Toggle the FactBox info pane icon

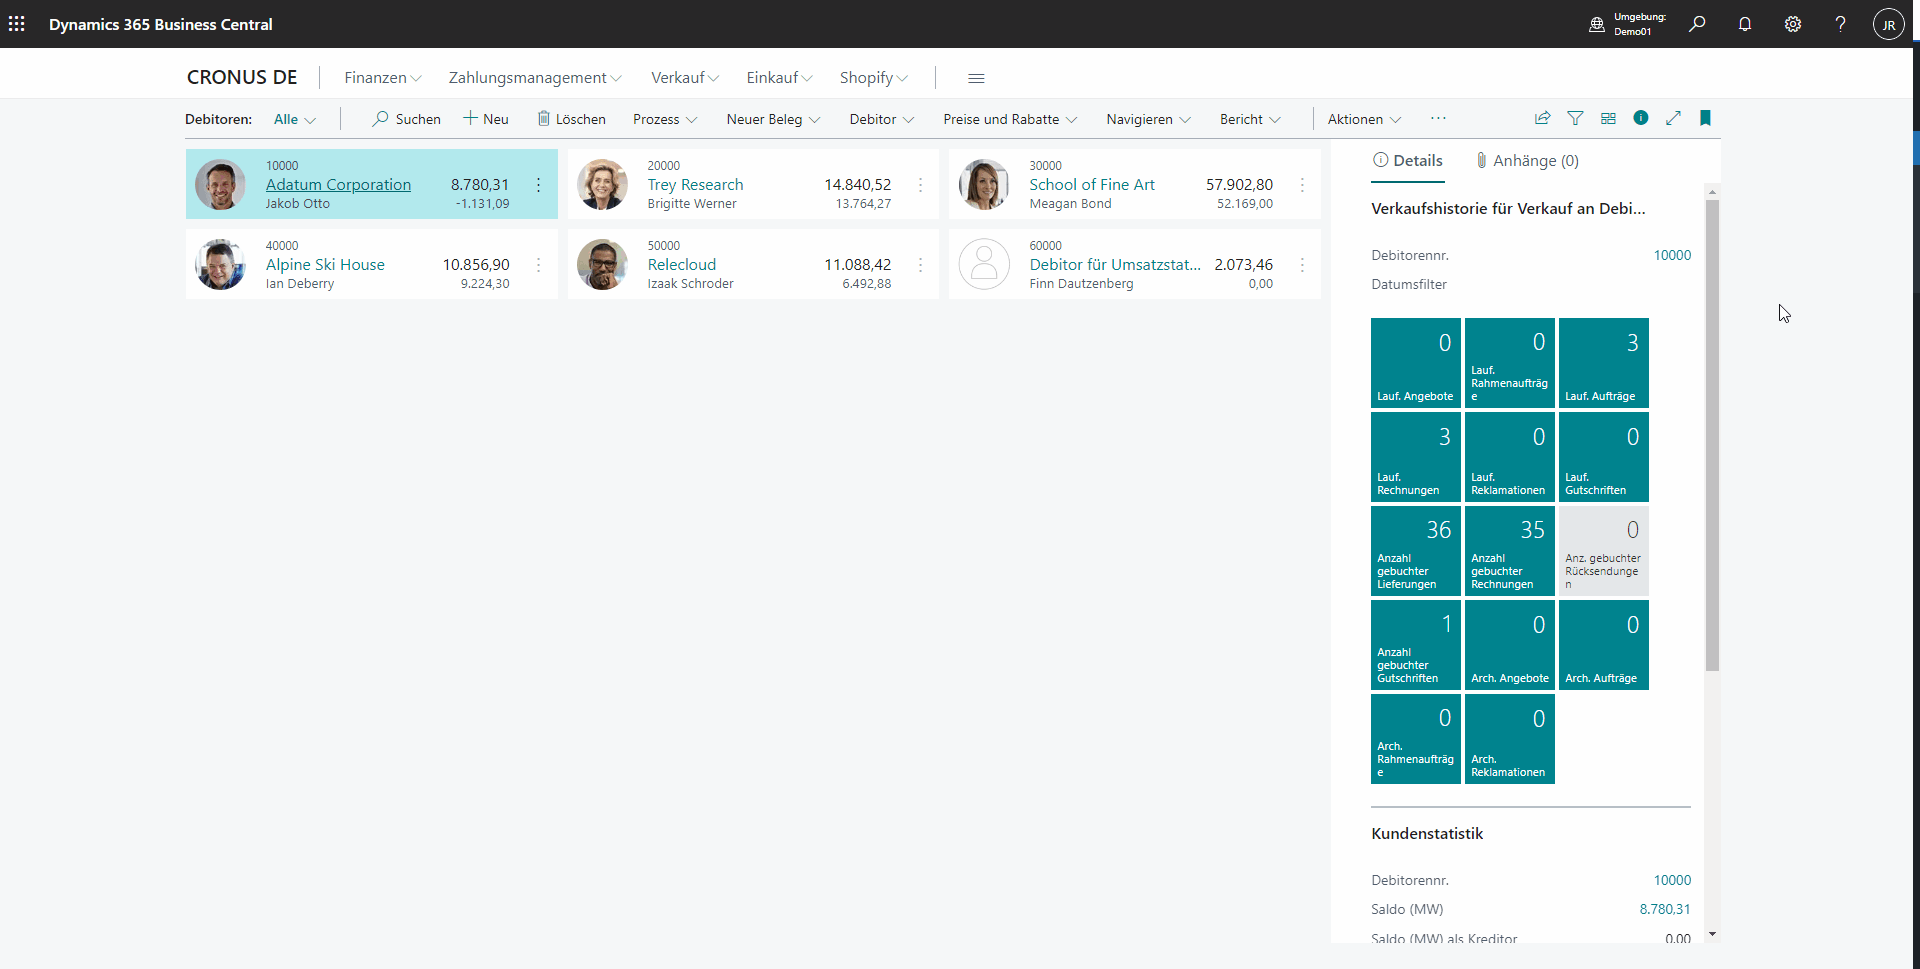[x=1641, y=118]
